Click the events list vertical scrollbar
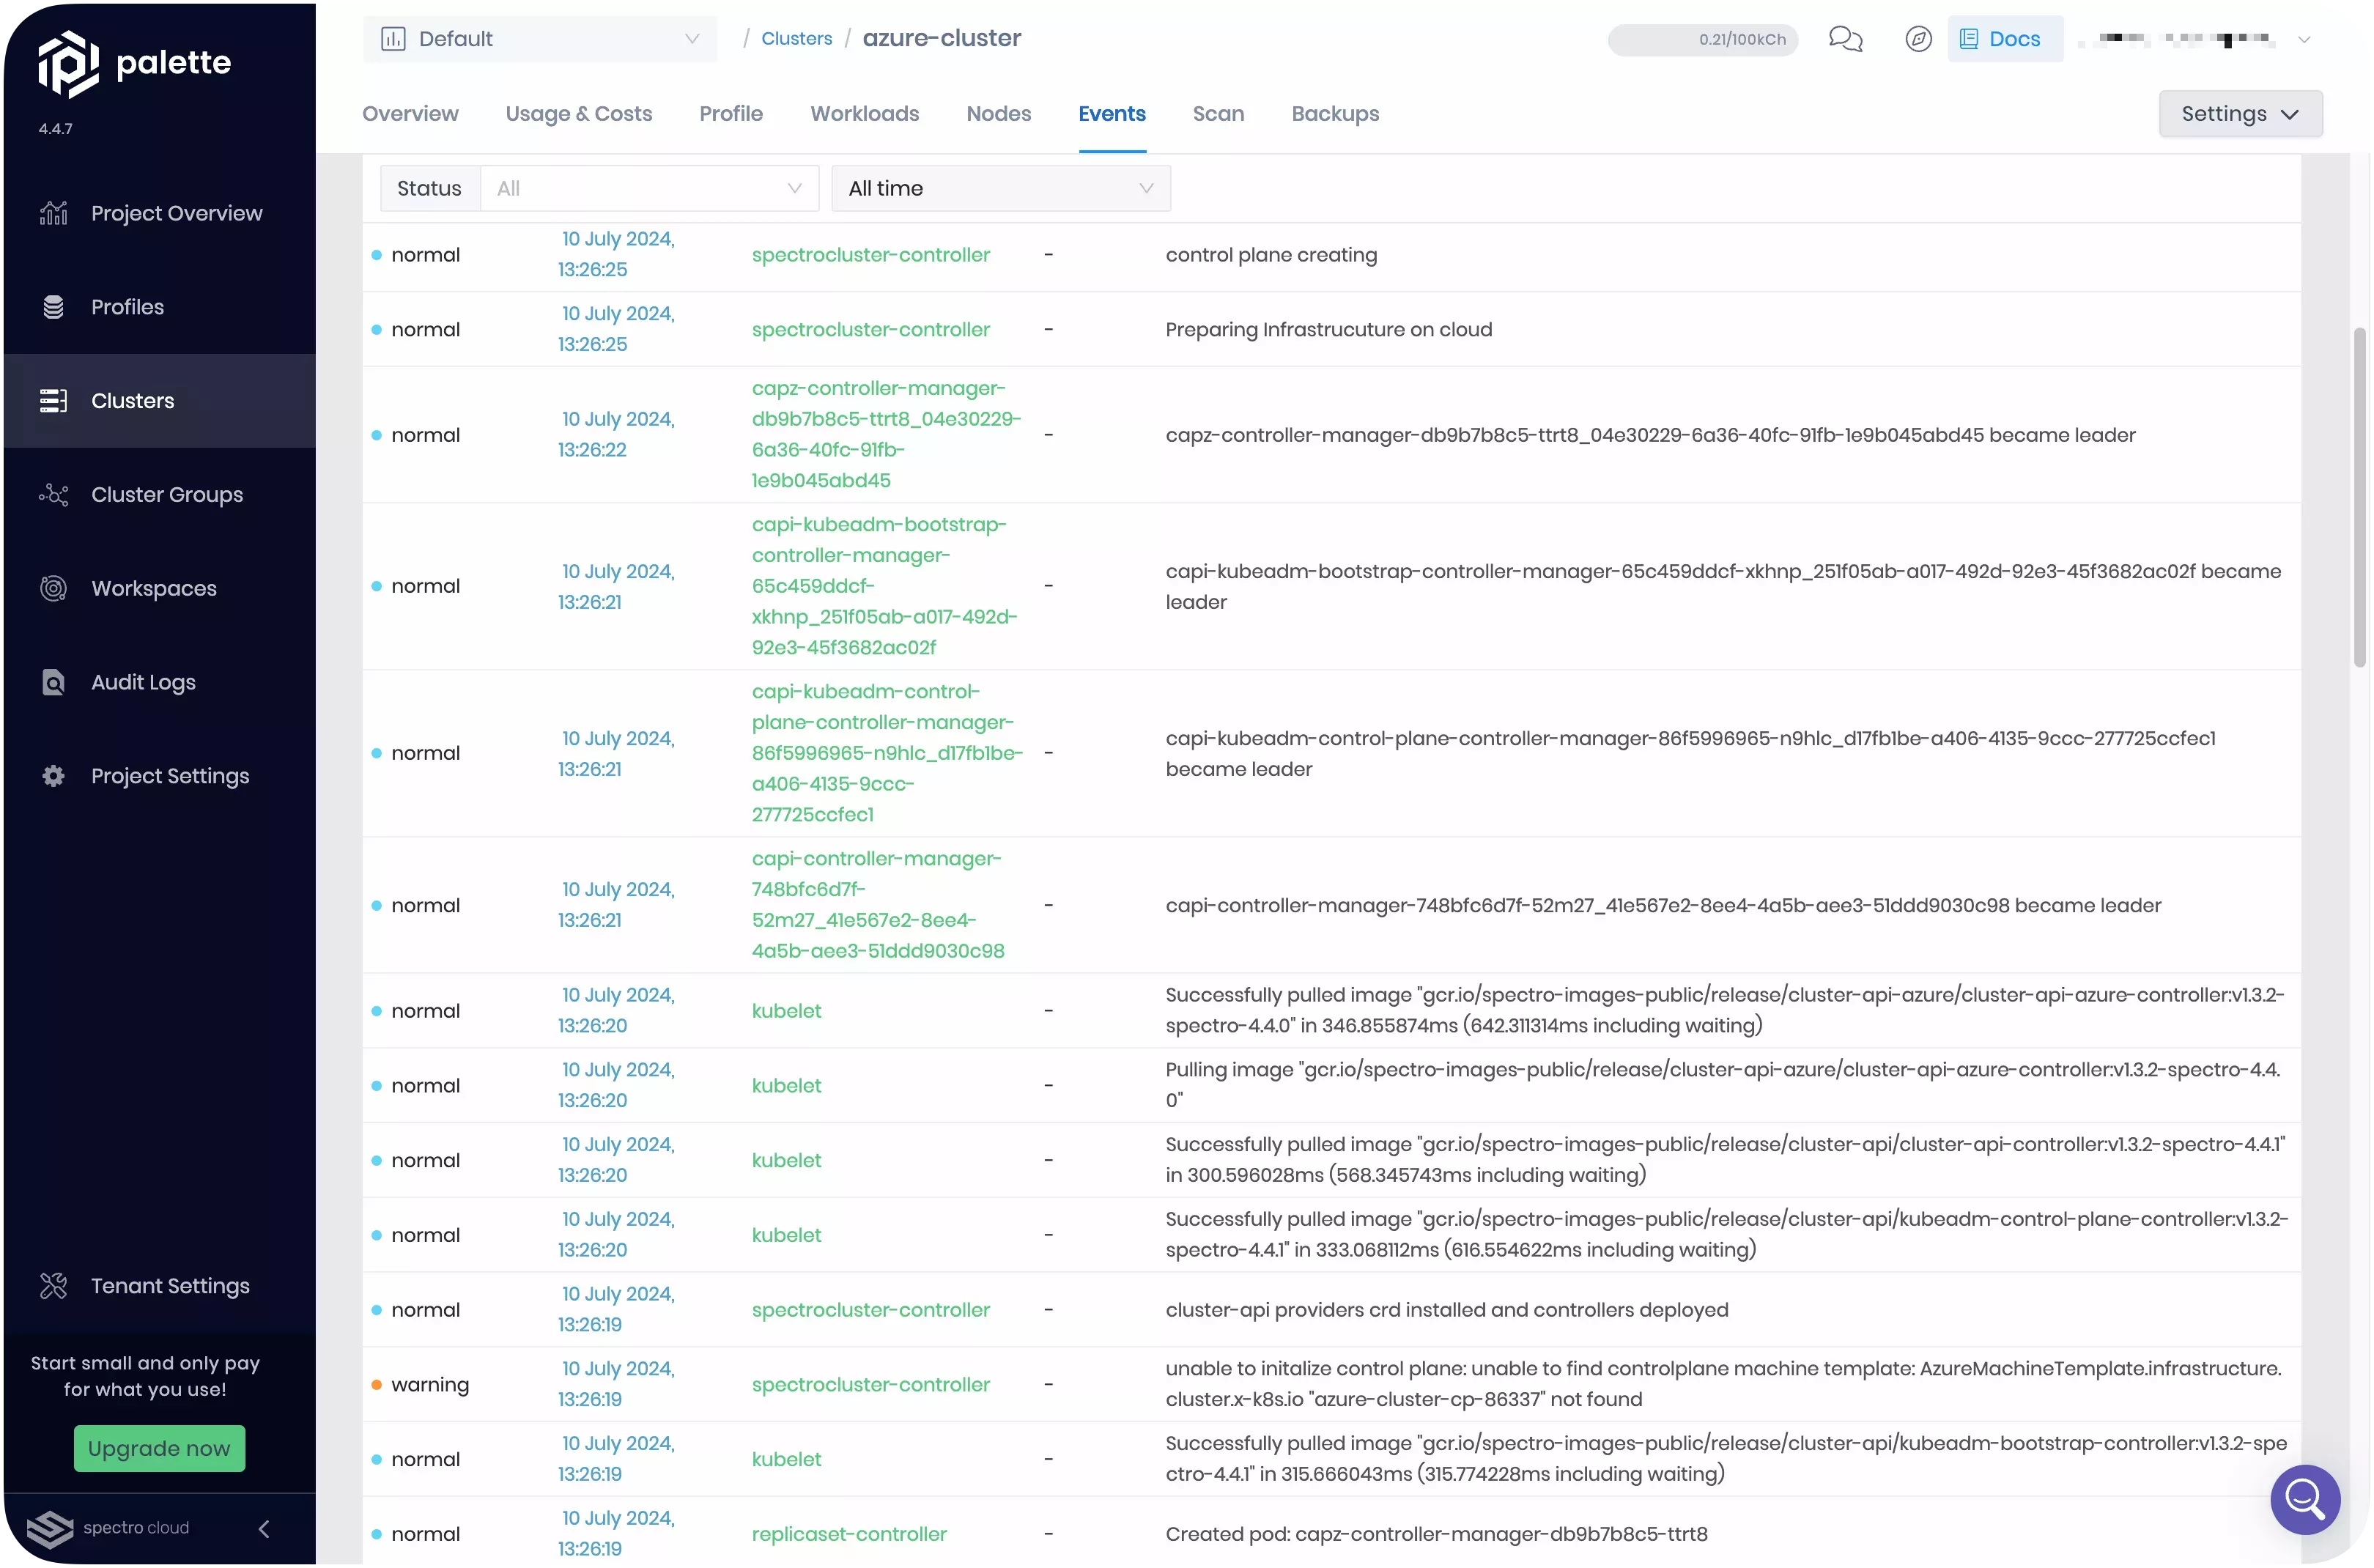 [x=2360, y=496]
